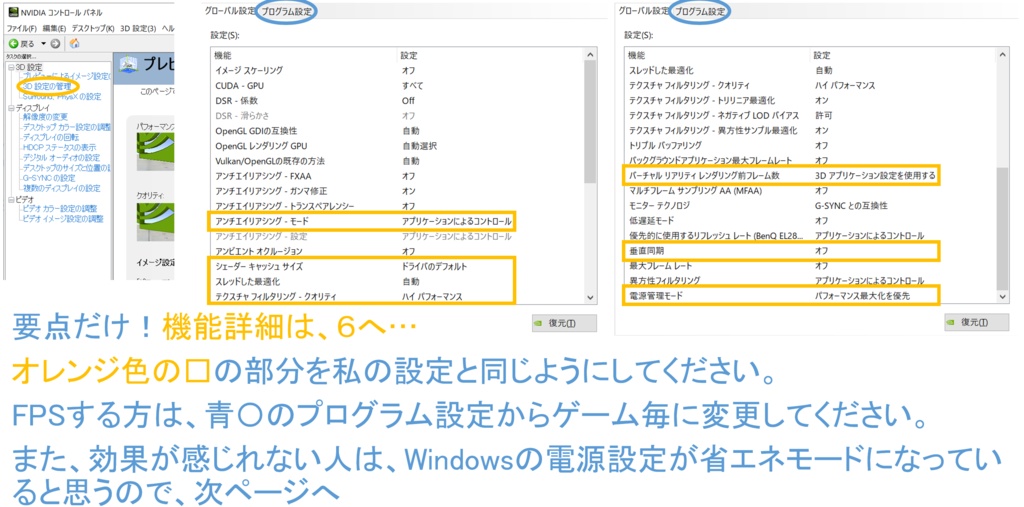Select the イメージ スケーリング setting row
Viewport: 1024px width, 507px height.
(x=397, y=70)
